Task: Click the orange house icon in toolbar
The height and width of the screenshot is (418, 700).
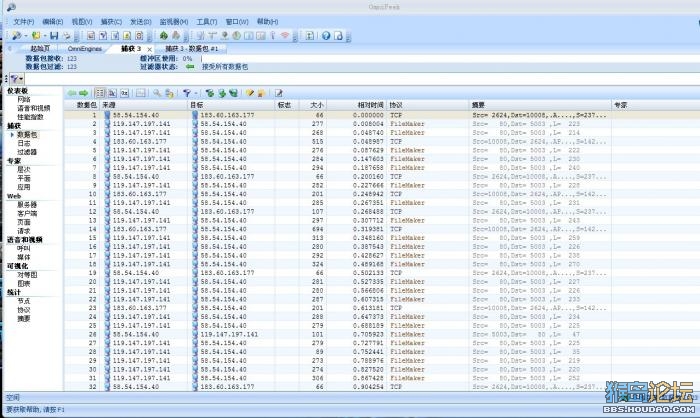Action: pos(176,35)
